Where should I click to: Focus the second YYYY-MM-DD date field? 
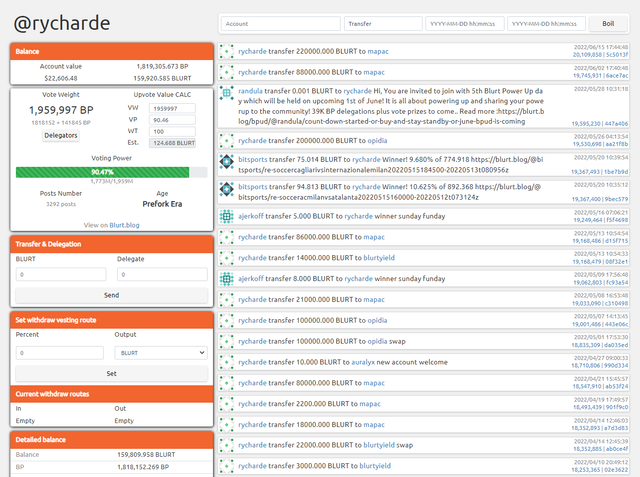[546, 24]
